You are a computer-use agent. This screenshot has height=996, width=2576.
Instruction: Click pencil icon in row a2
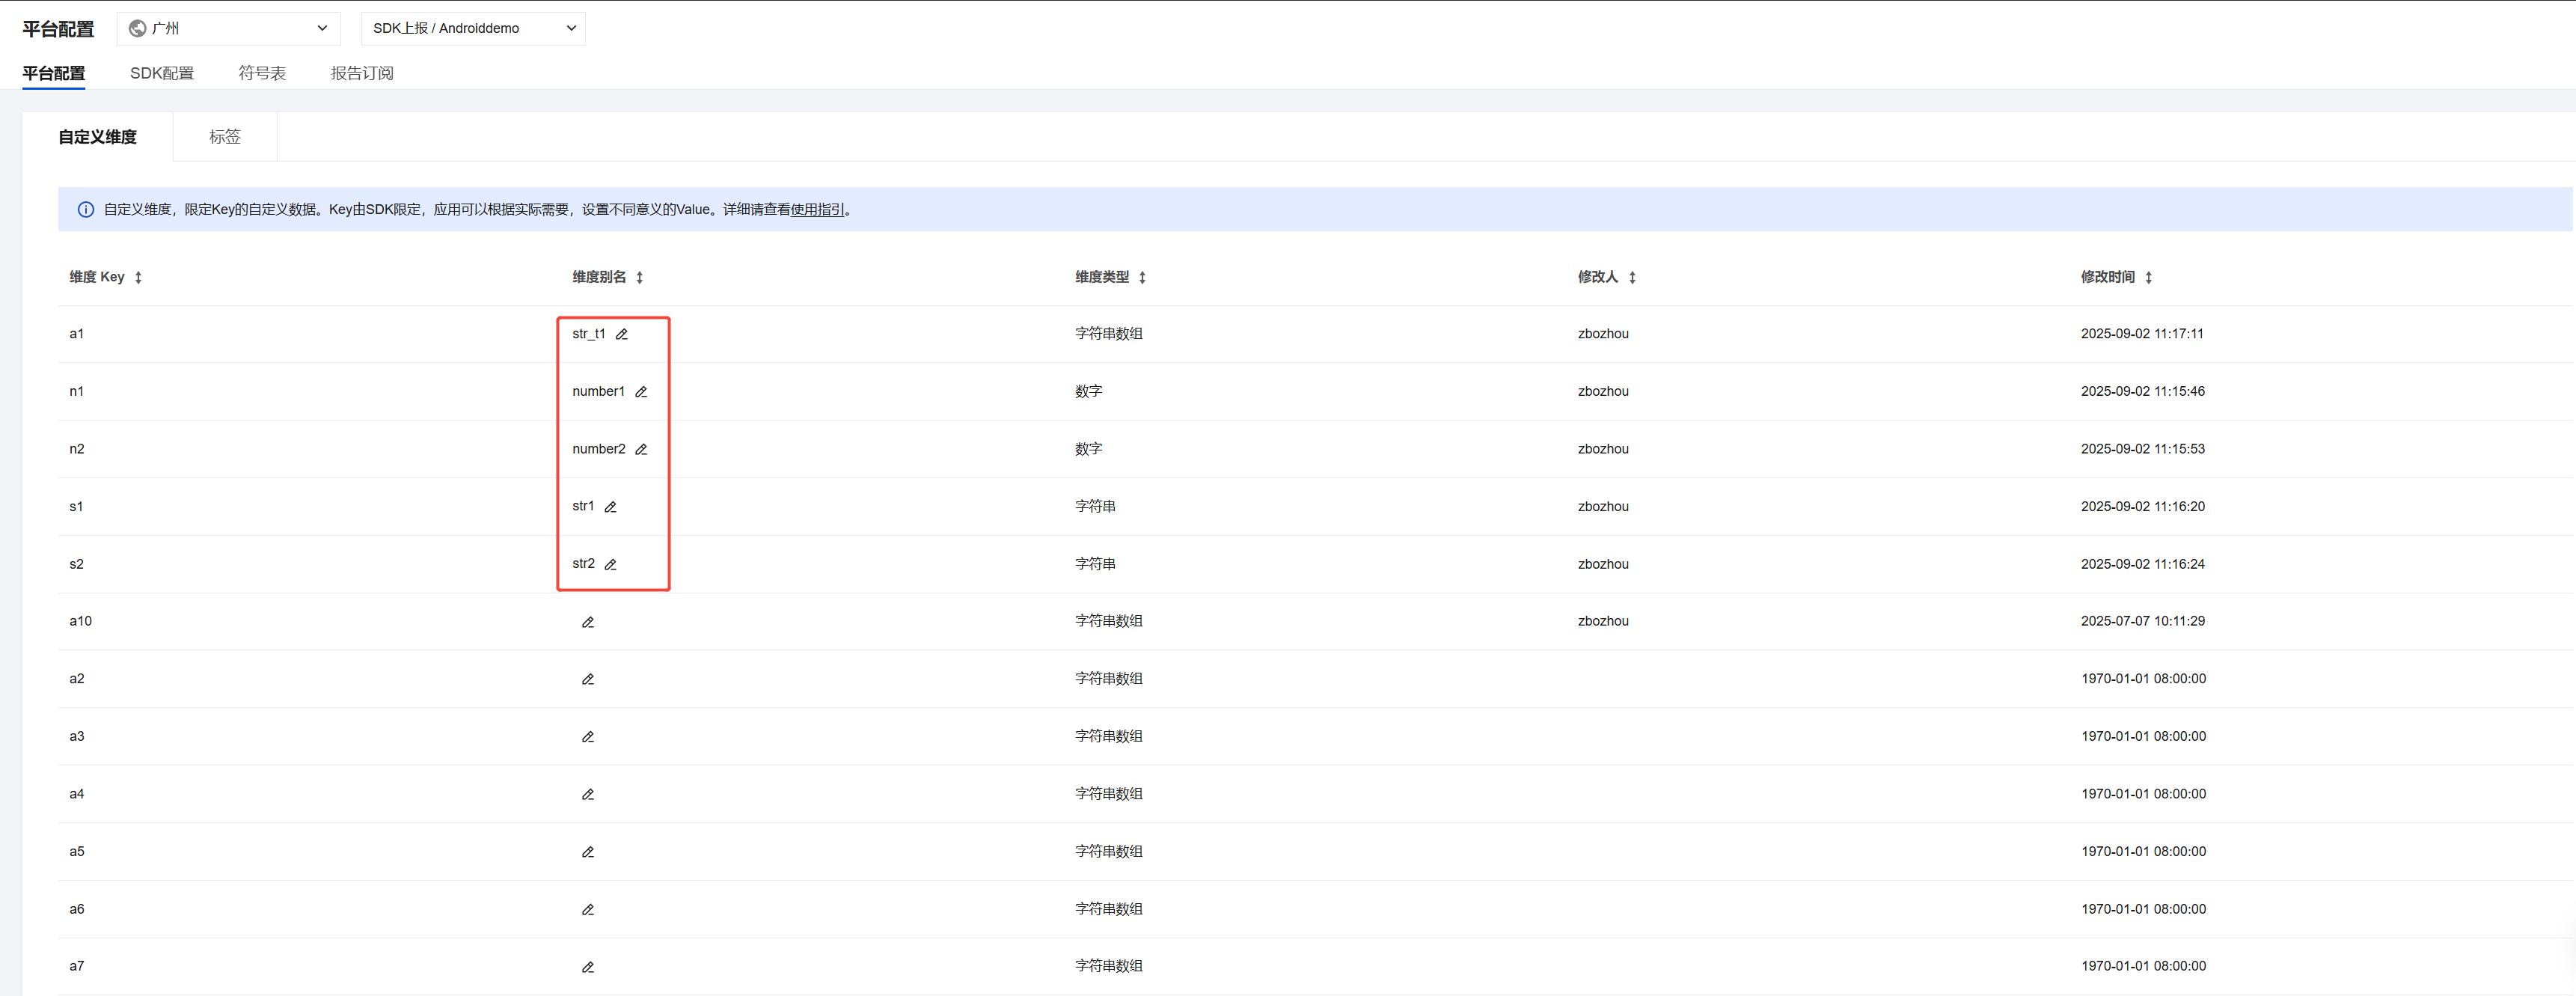tap(588, 679)
